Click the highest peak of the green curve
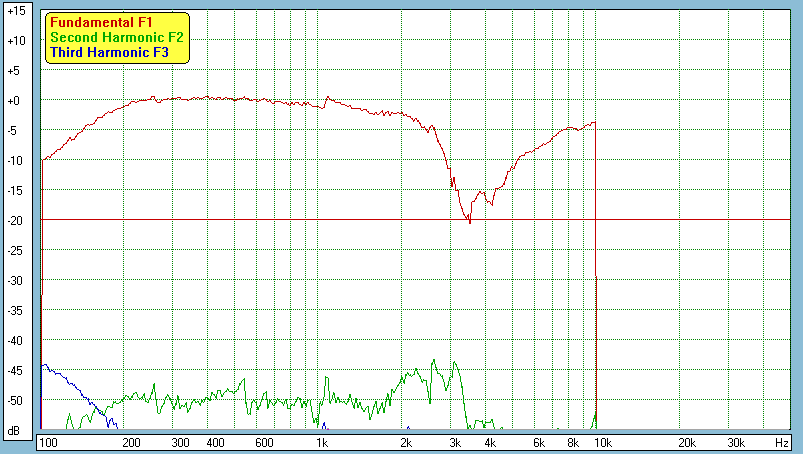This screenshot has width=803, height=454. point(434,361)
